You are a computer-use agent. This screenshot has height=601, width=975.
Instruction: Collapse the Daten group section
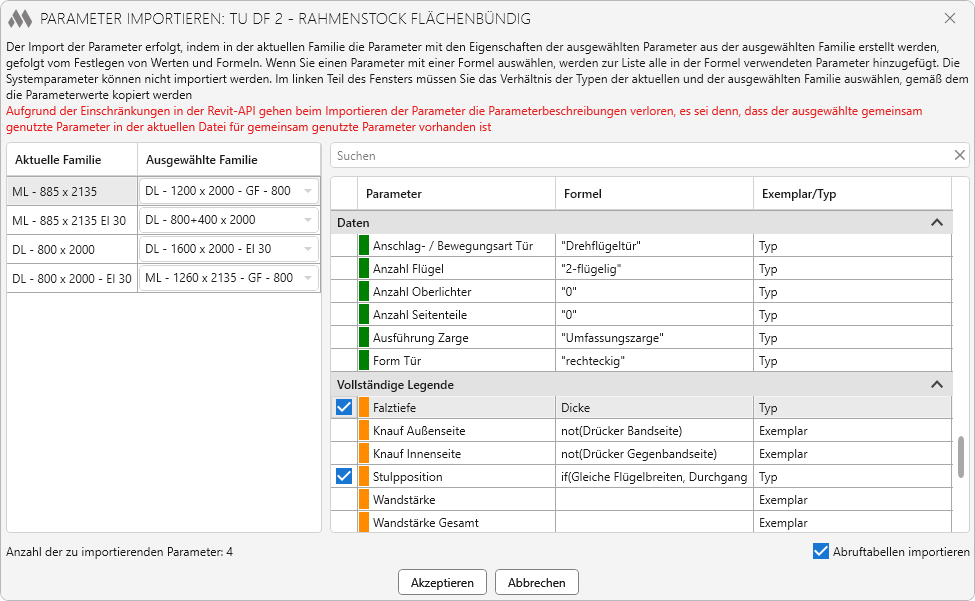[x=936, y=222]
